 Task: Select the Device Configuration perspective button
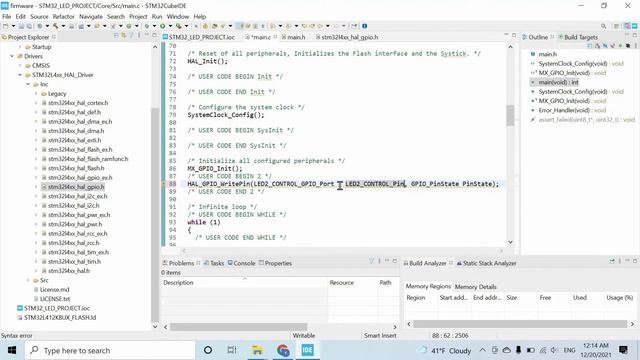click(635, 26)
